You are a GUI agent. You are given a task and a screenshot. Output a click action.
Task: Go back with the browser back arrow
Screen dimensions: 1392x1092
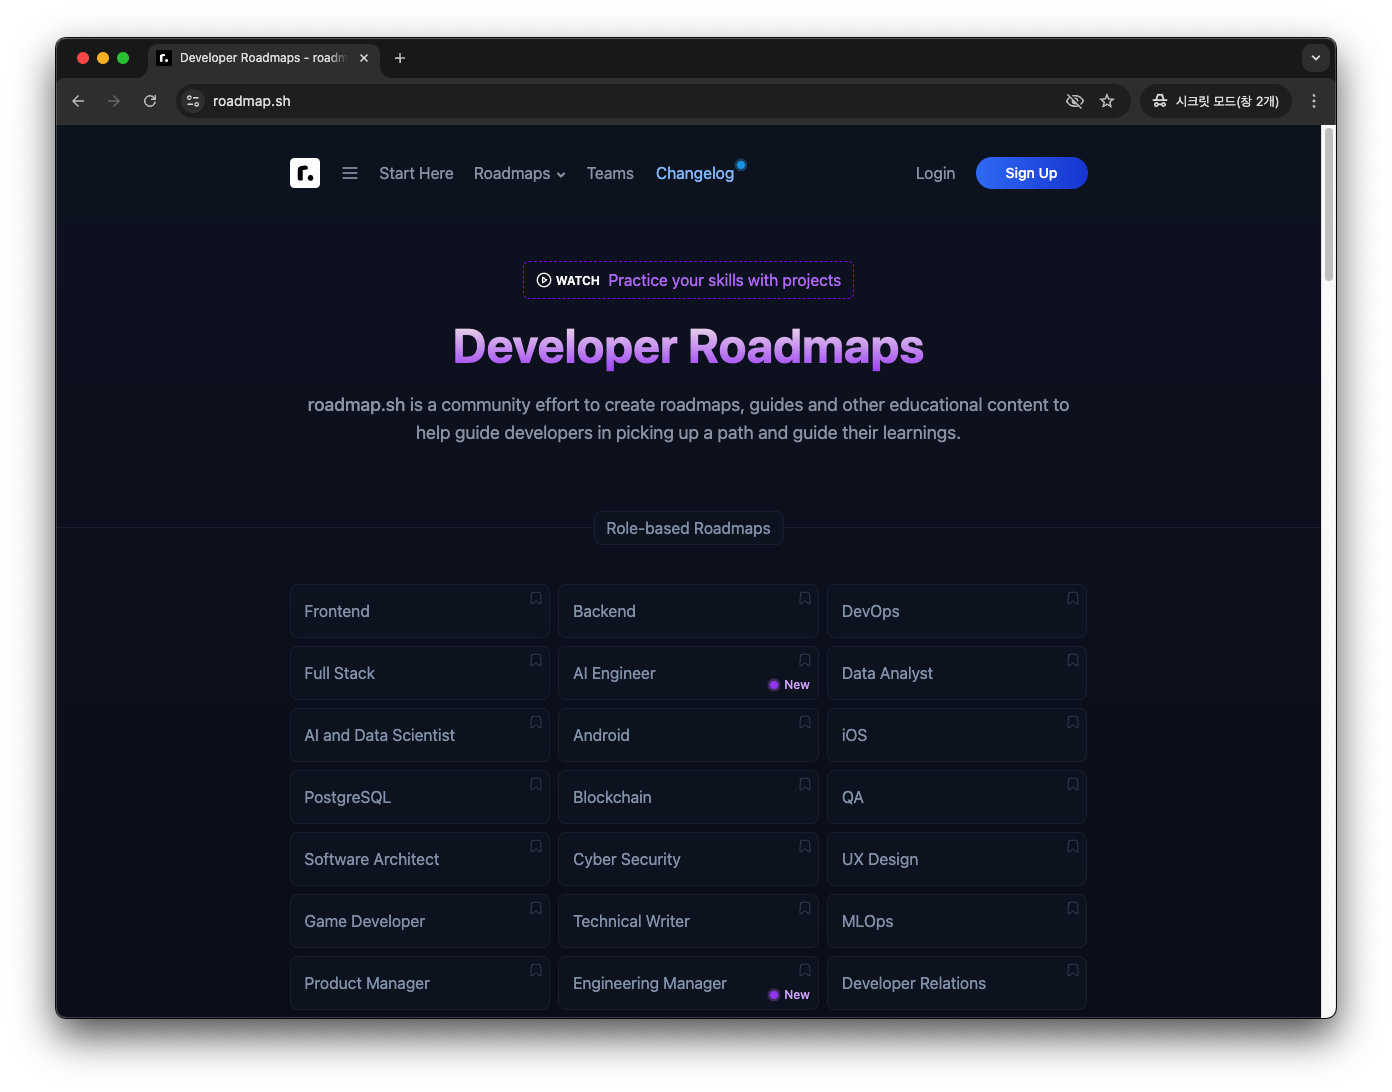click(x=78, y=101)
